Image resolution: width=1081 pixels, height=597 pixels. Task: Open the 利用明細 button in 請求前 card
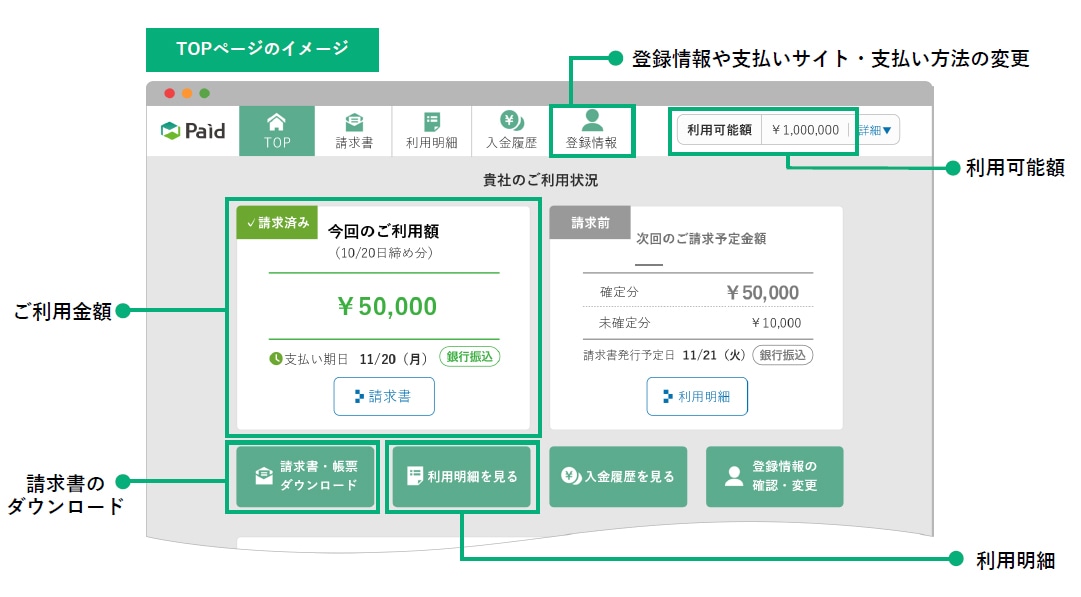[697, 396]
